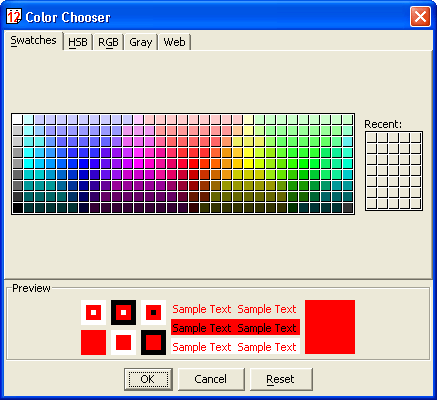Open the Web tab
The image size is (437, 400).
tap(174, 42)
